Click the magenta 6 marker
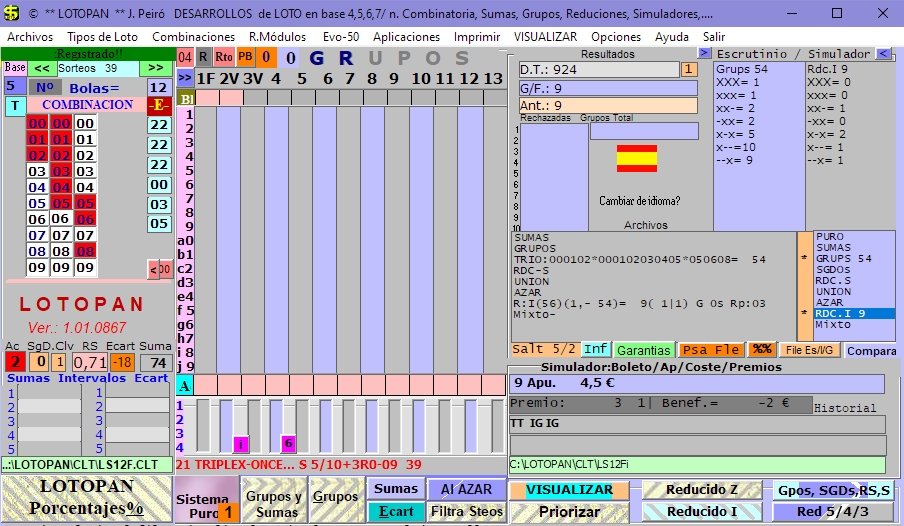The height and width of the screenshot is (526, 904). [x=288, y=443]
